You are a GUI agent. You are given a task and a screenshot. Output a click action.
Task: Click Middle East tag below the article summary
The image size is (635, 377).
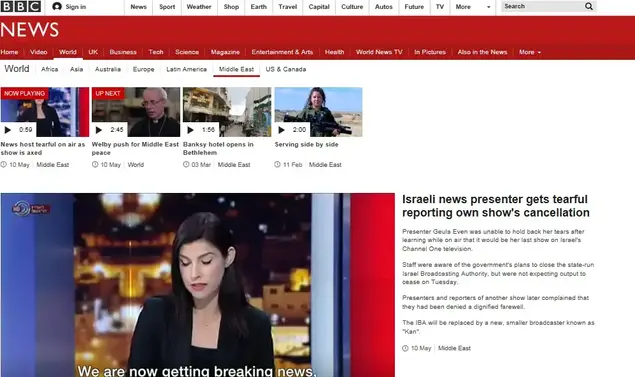pyautogui.click(x=454, y=348)
